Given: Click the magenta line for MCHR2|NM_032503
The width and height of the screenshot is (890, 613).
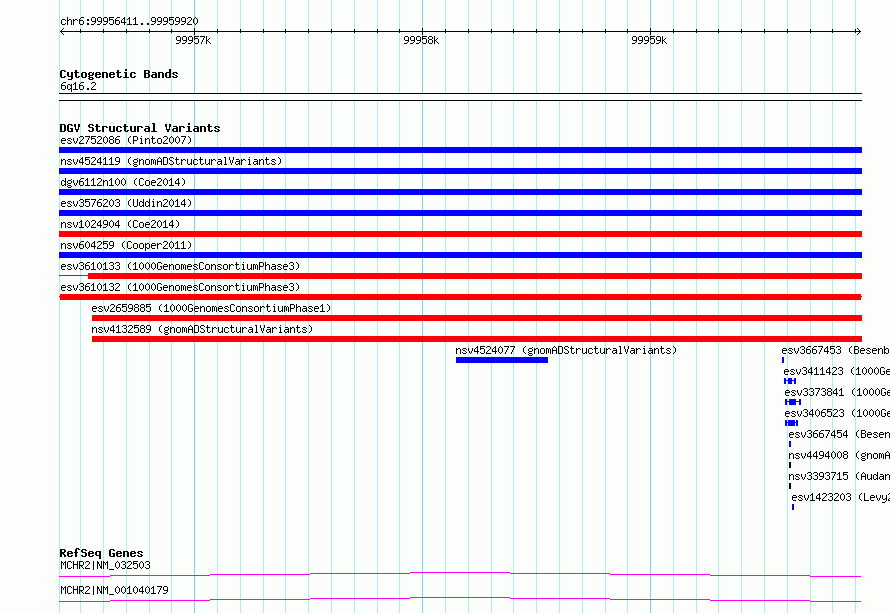Looking at the screenshot, I should (x=460, y=574).
